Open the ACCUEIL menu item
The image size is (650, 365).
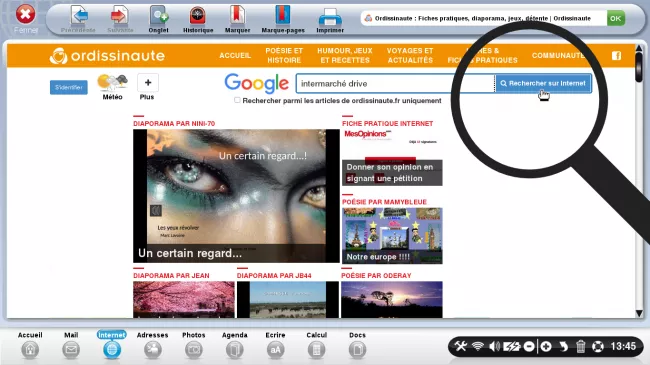[x=235, y=55]
